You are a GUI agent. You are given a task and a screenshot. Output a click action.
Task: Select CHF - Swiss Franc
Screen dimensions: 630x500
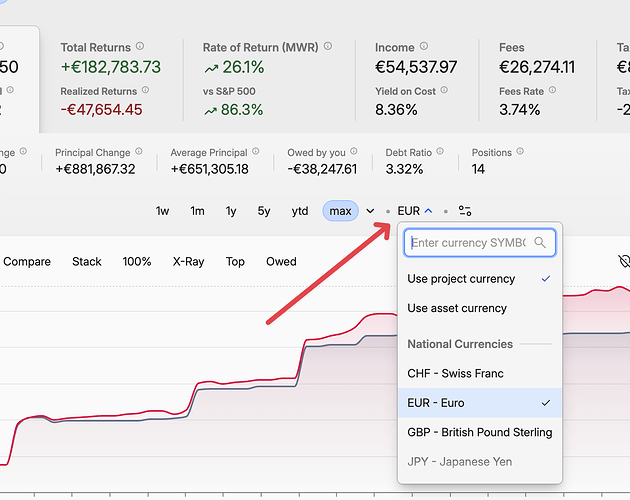click(480, 373)
